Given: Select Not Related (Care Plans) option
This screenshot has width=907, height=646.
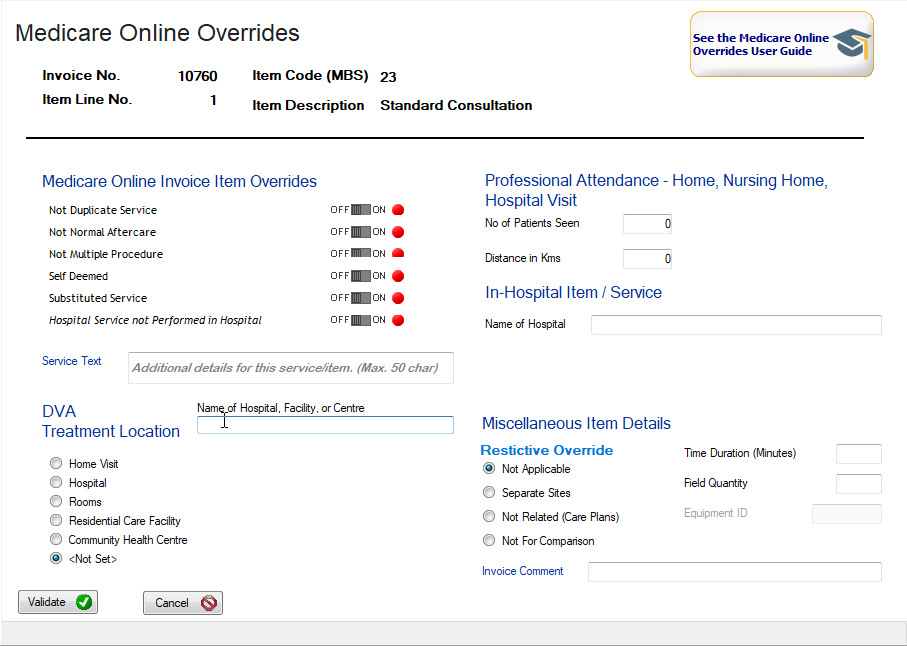Looking at the screenshot, I should pos(489,516).
